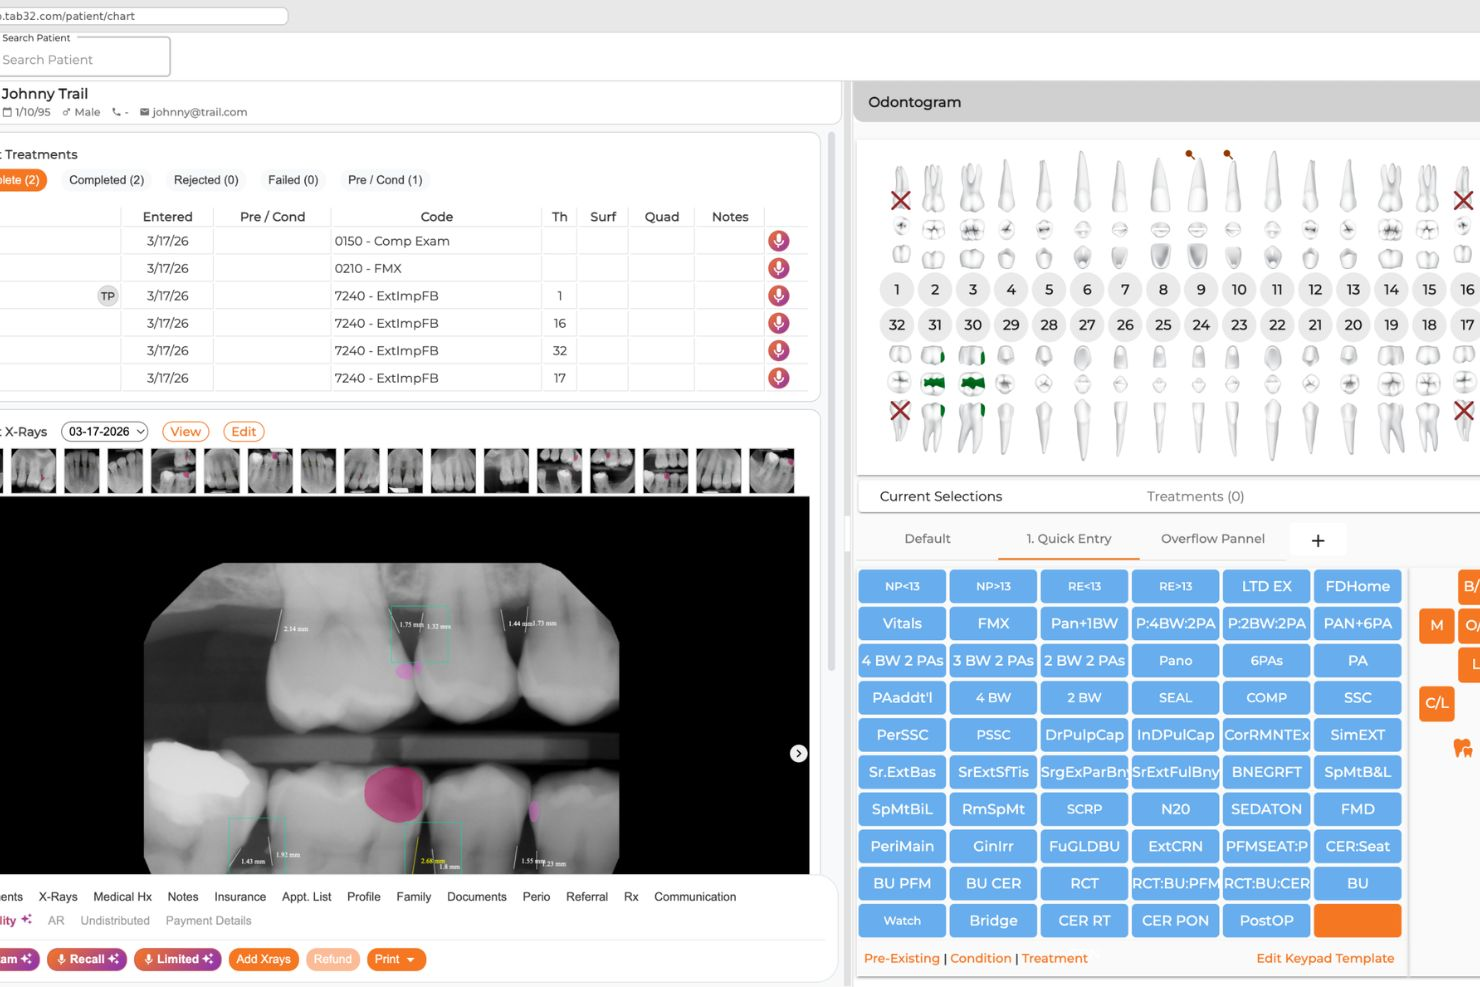Select tooth number 3 on odontogram
The width and height of the screenshot is (1480, 987).
[x=973, y=290]
